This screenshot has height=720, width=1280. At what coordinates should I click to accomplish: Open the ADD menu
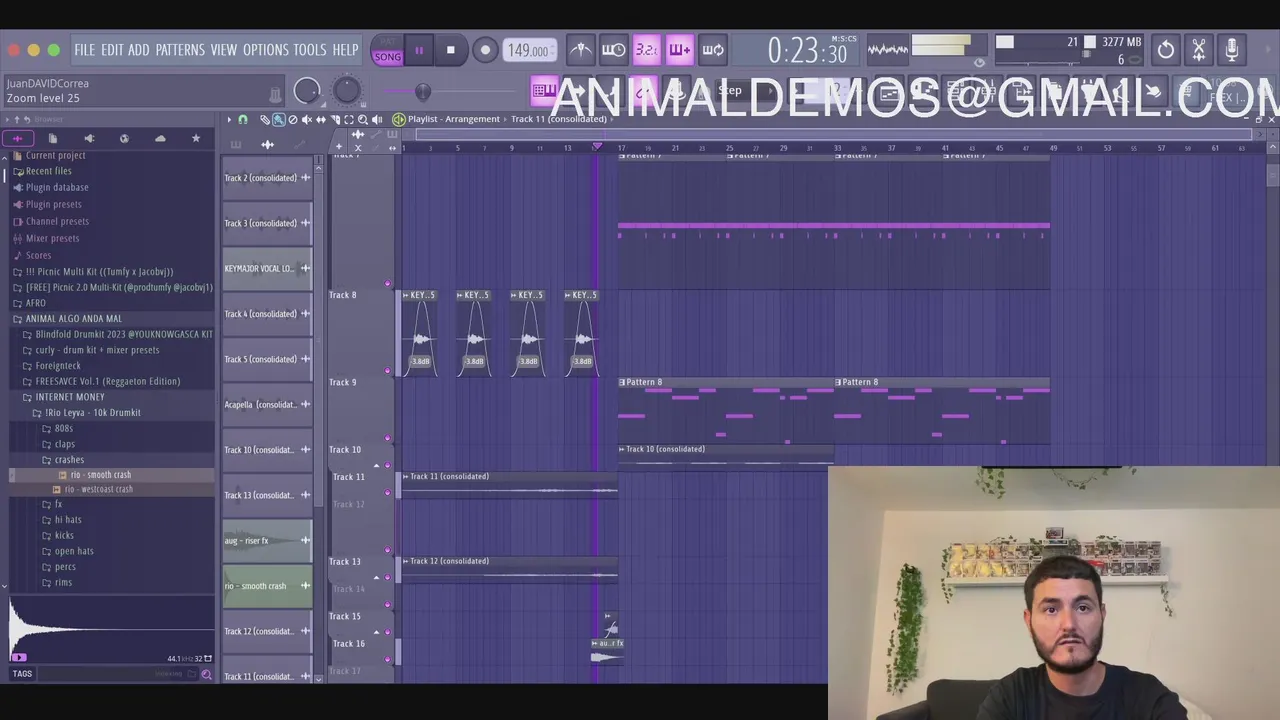[x=138, y=50]
